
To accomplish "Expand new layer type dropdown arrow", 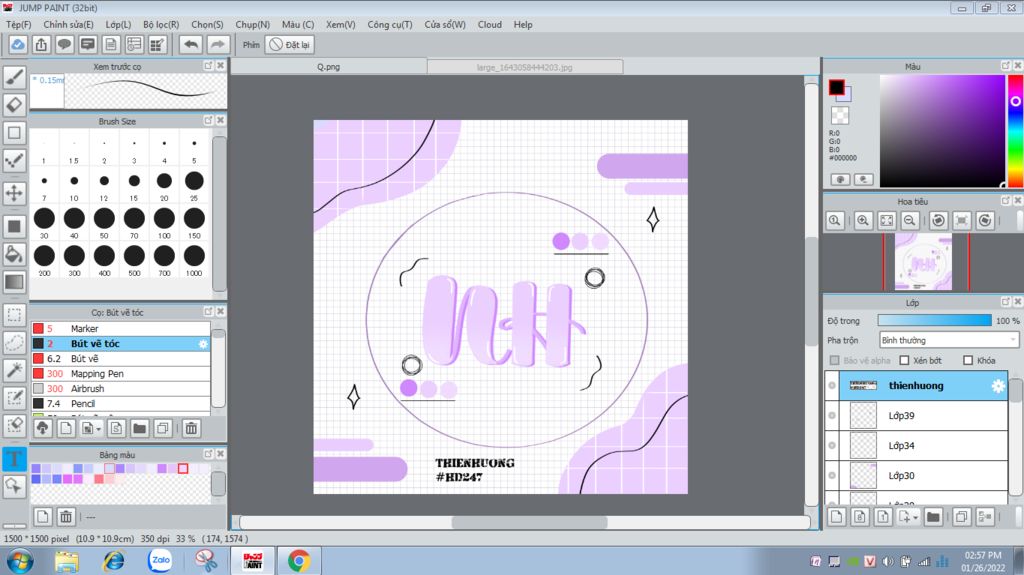I will pos(915,518).
